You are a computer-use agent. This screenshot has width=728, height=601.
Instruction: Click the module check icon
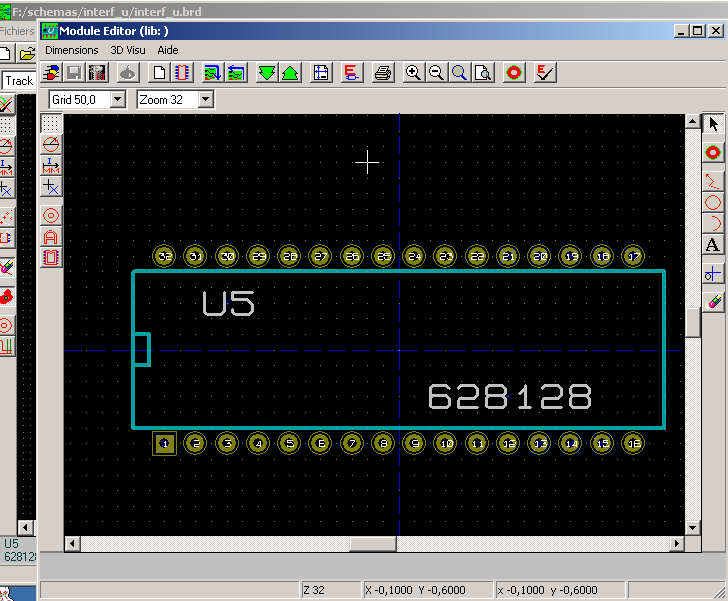pyautogui.click(x=544, y=73)
